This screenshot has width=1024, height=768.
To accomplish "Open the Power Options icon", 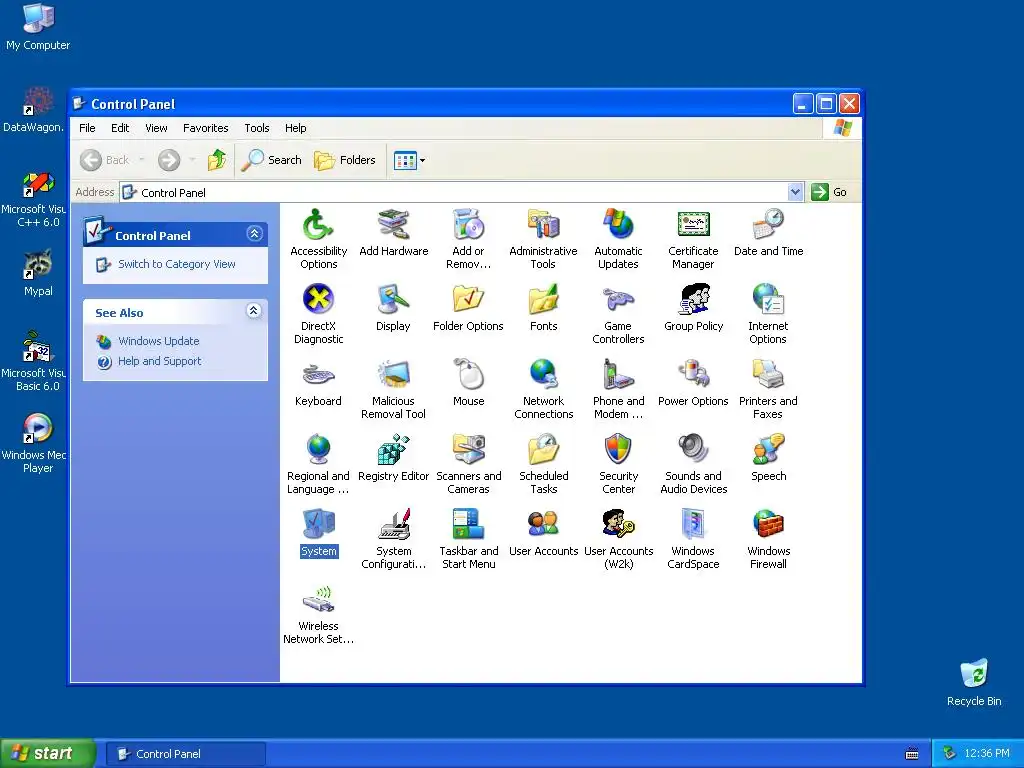I will [x=693, y=383].
